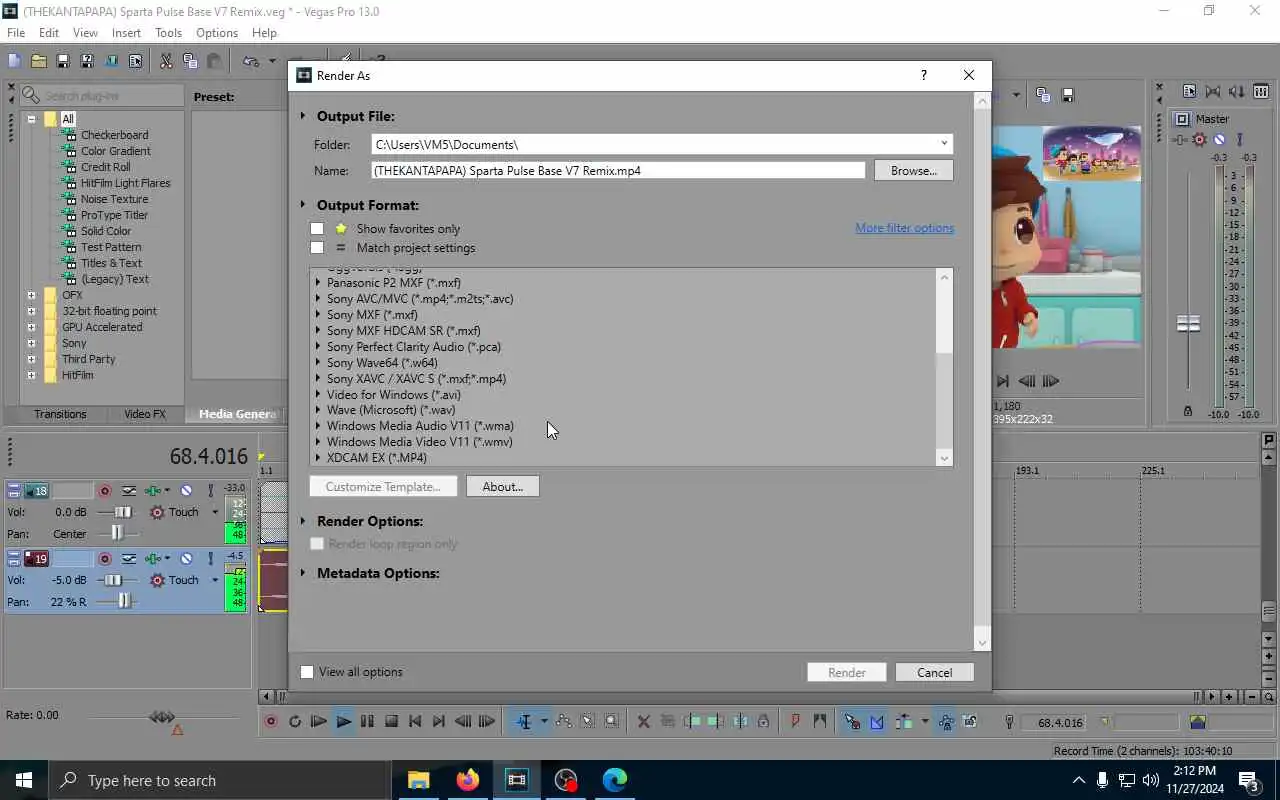Click the Open folder toolbar icon

[x=38, y=61]
